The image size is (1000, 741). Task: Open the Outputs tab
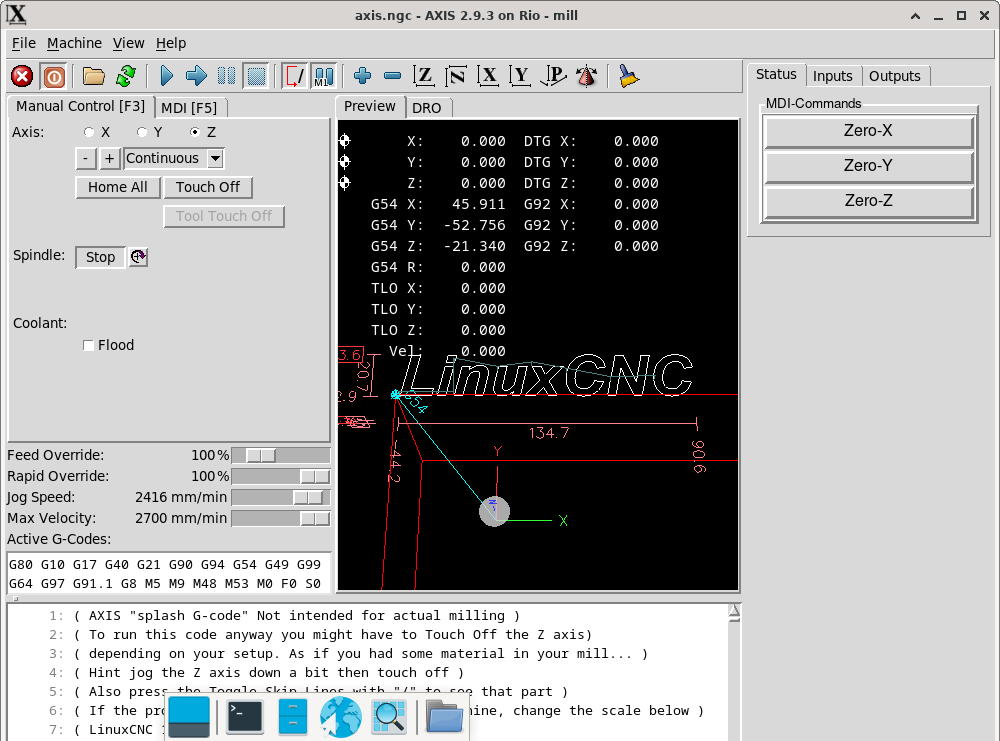click(x=894, y=76)
